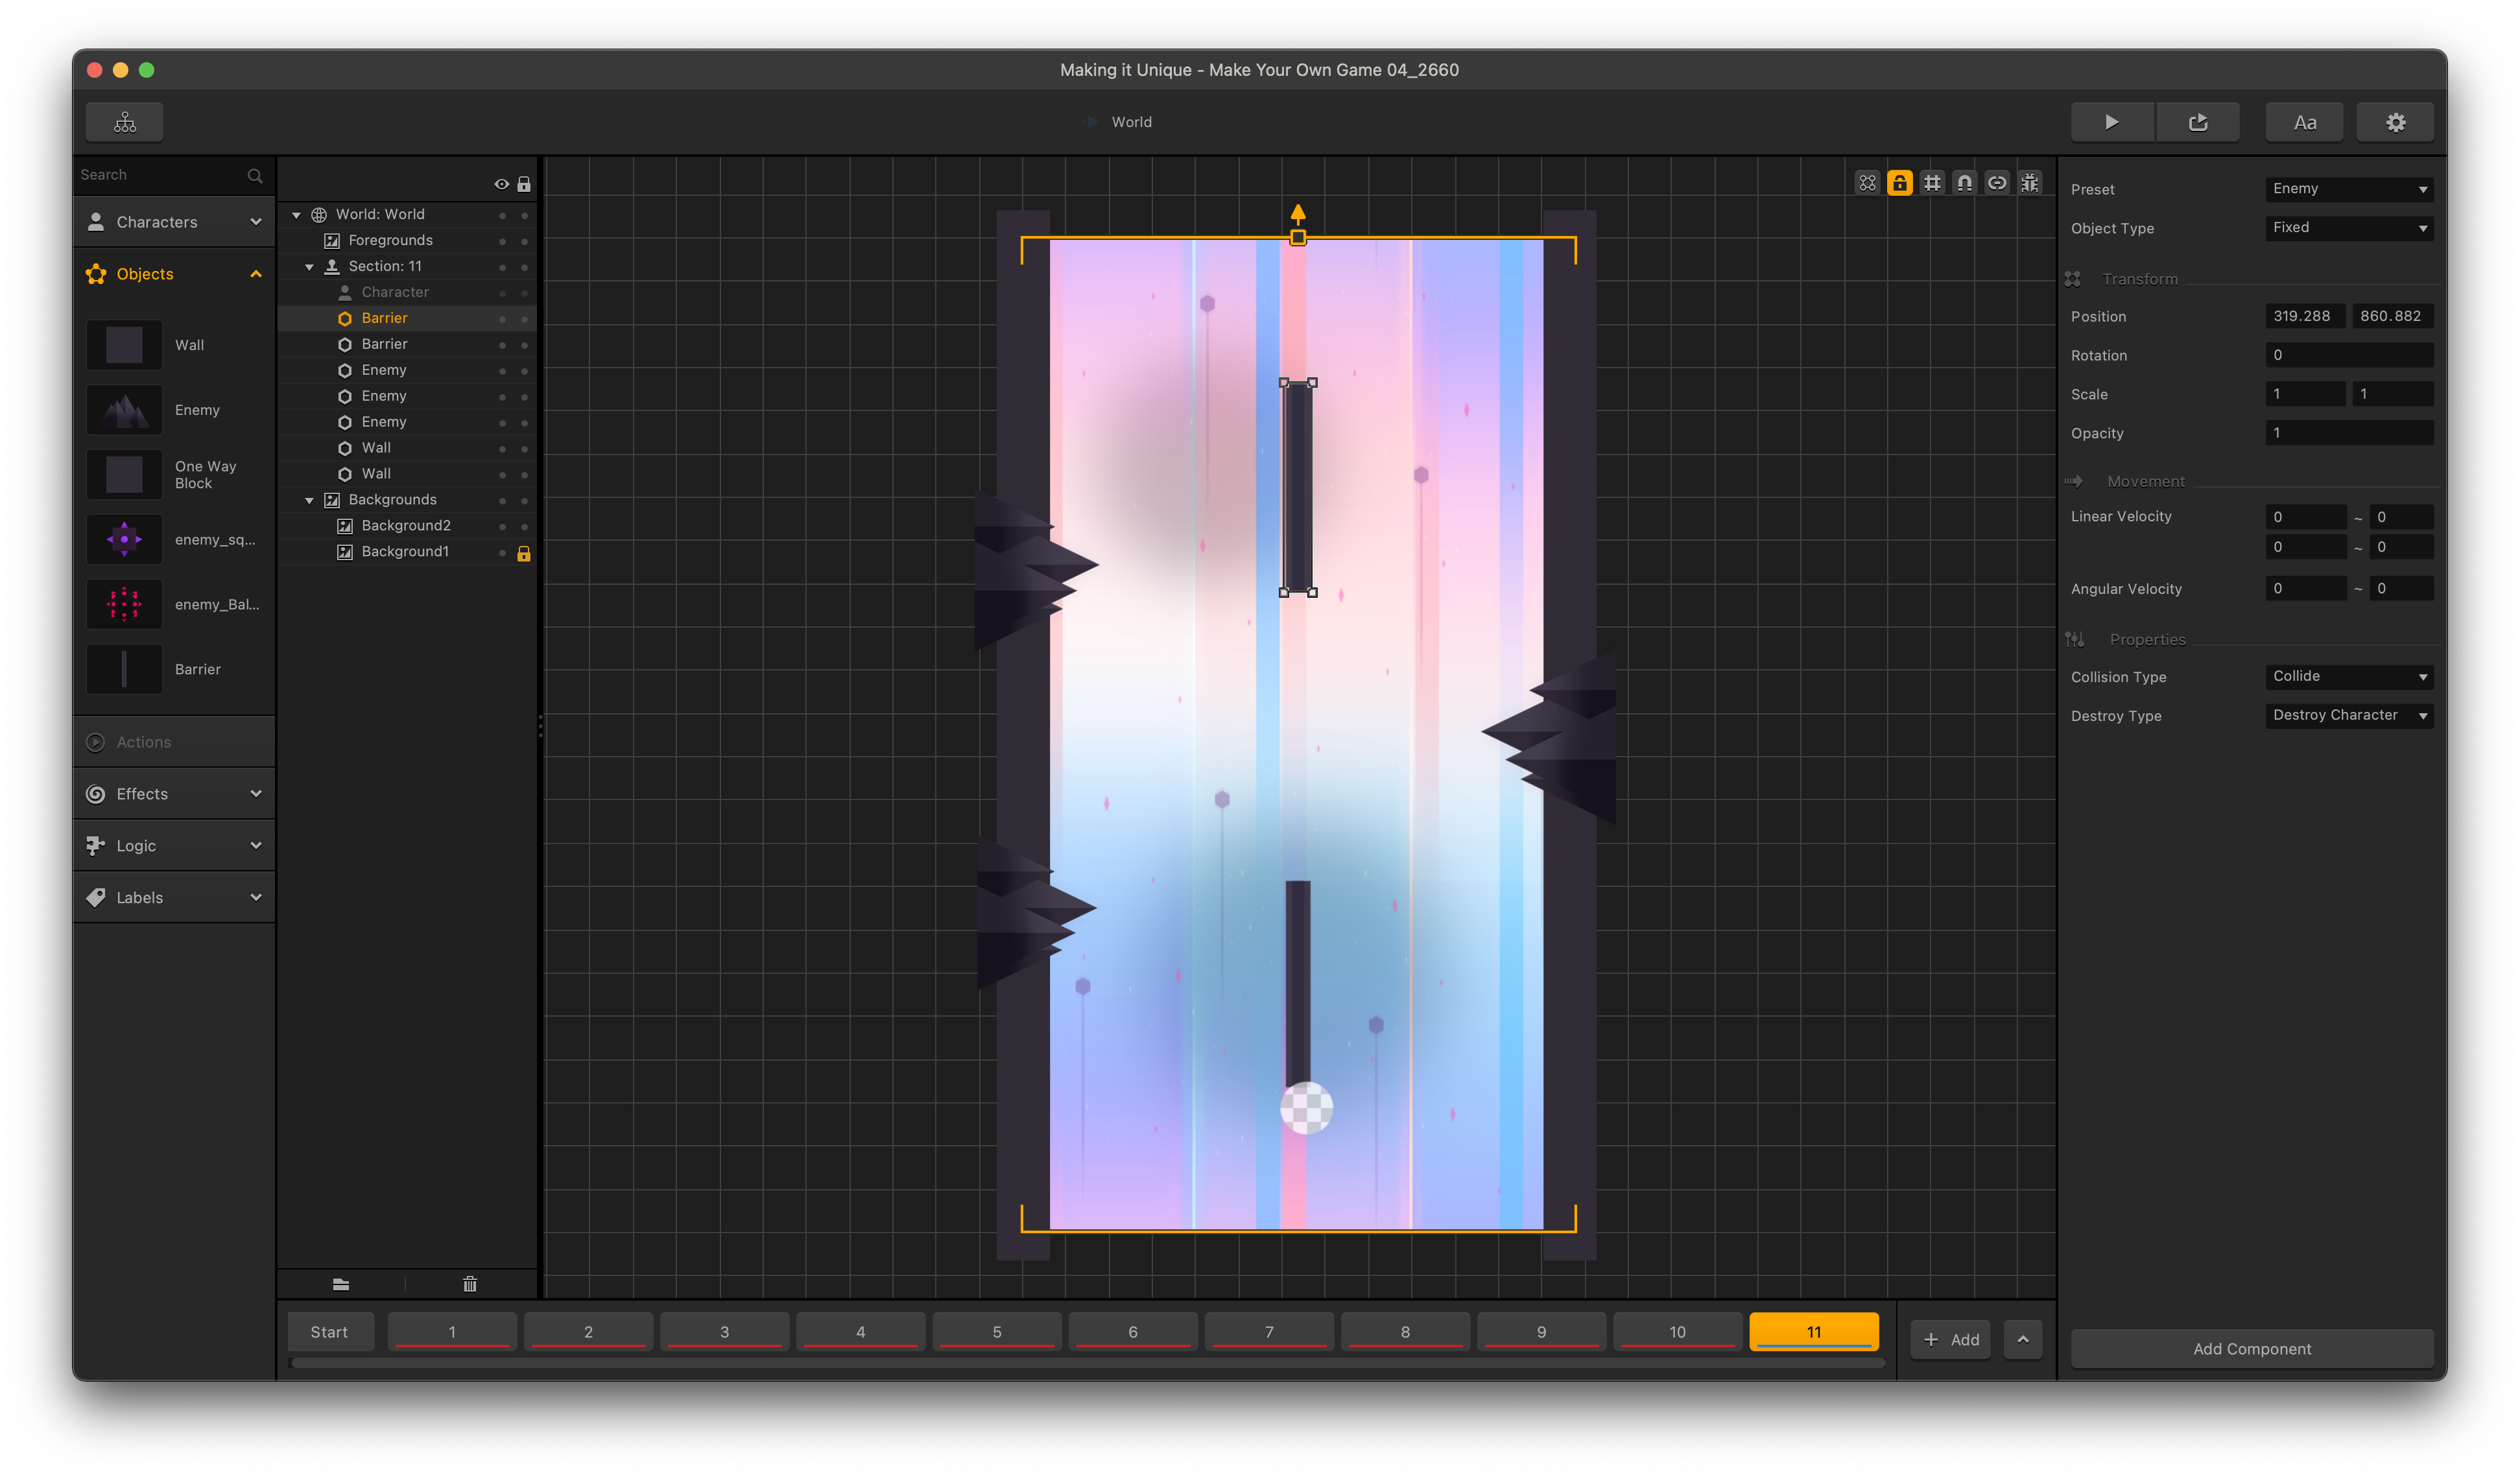This screenshot has width=2520, height=1477.
Task: Click the Add Component button
Action: 2252,1350
